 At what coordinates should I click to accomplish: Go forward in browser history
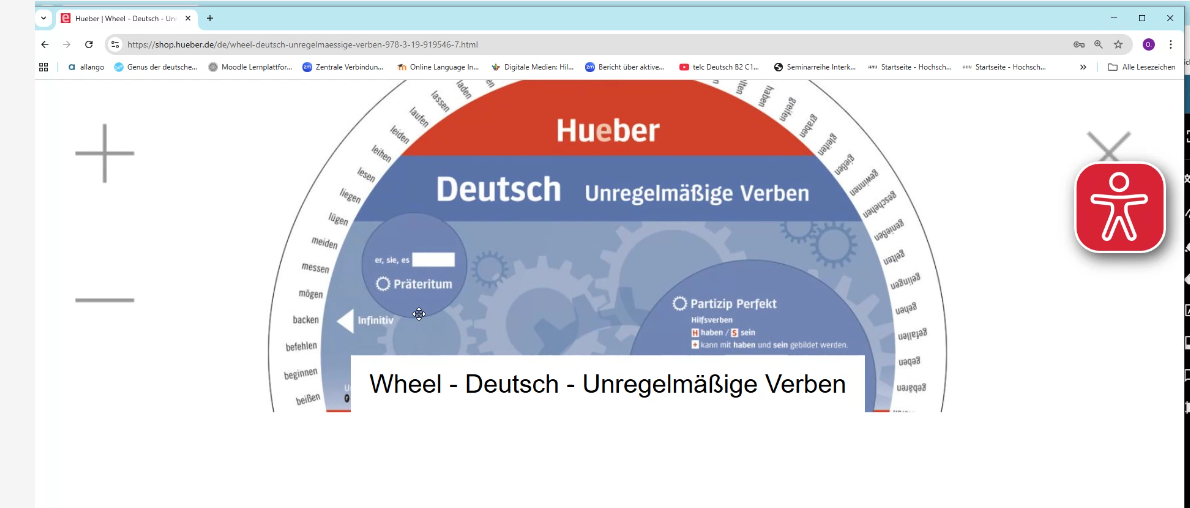coord(67,45)
